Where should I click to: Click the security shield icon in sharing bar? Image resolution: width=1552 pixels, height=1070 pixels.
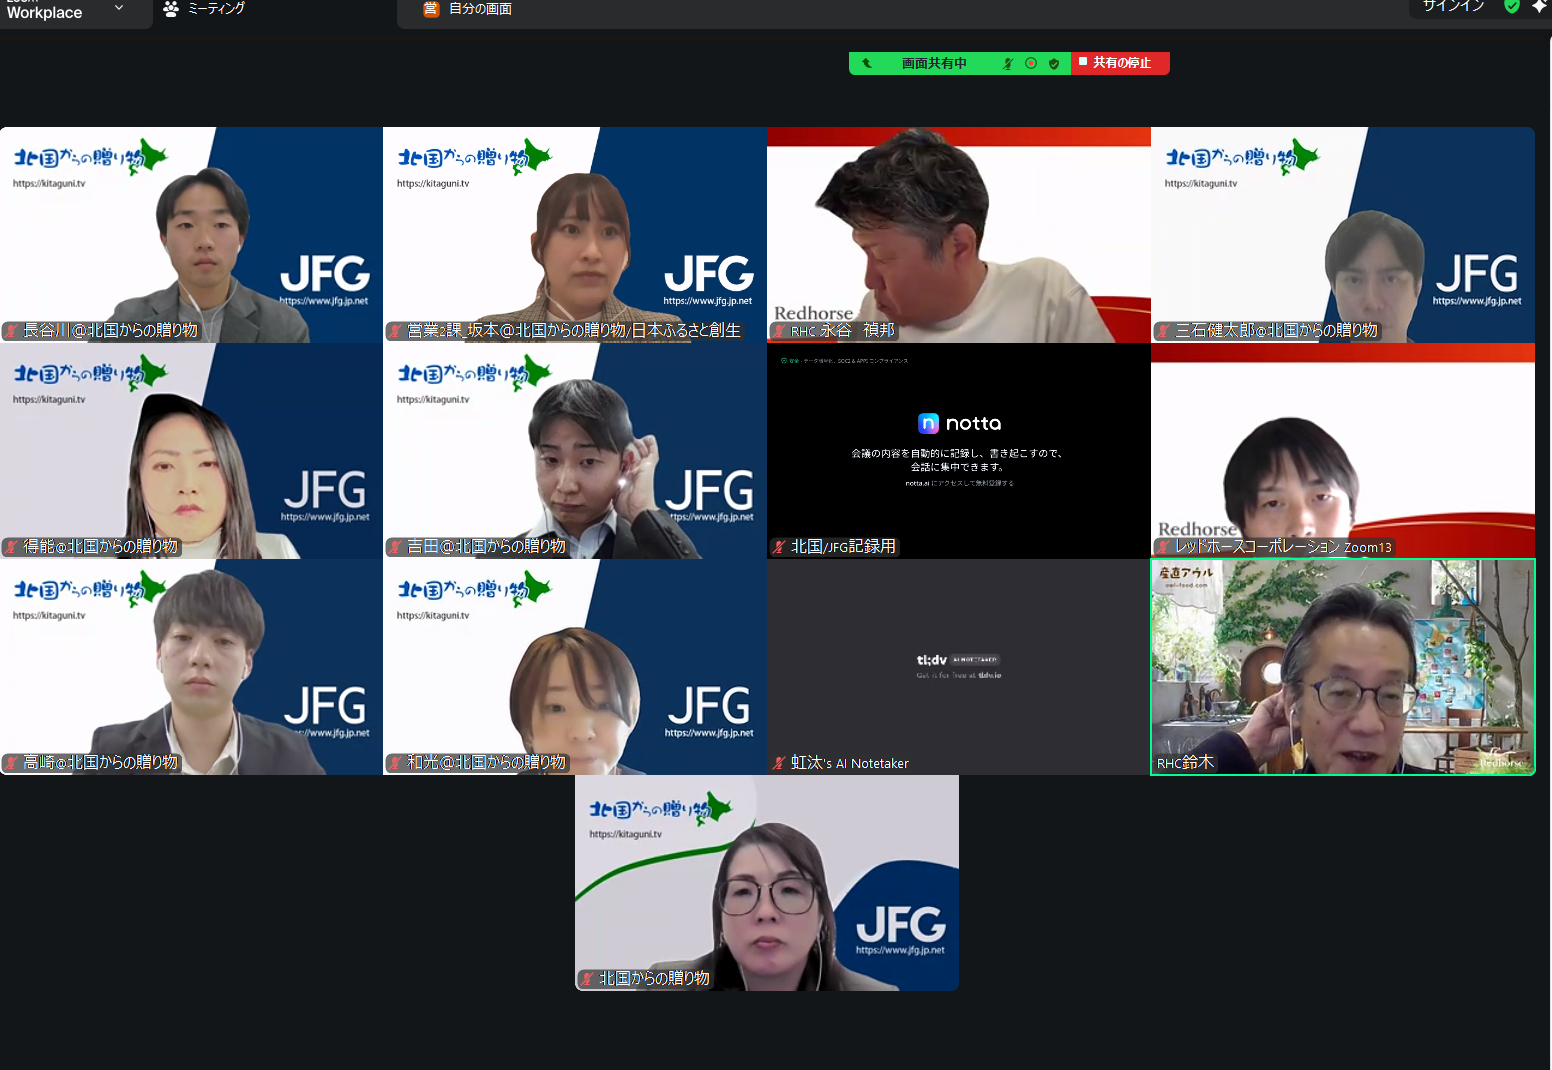[1054, 63]
